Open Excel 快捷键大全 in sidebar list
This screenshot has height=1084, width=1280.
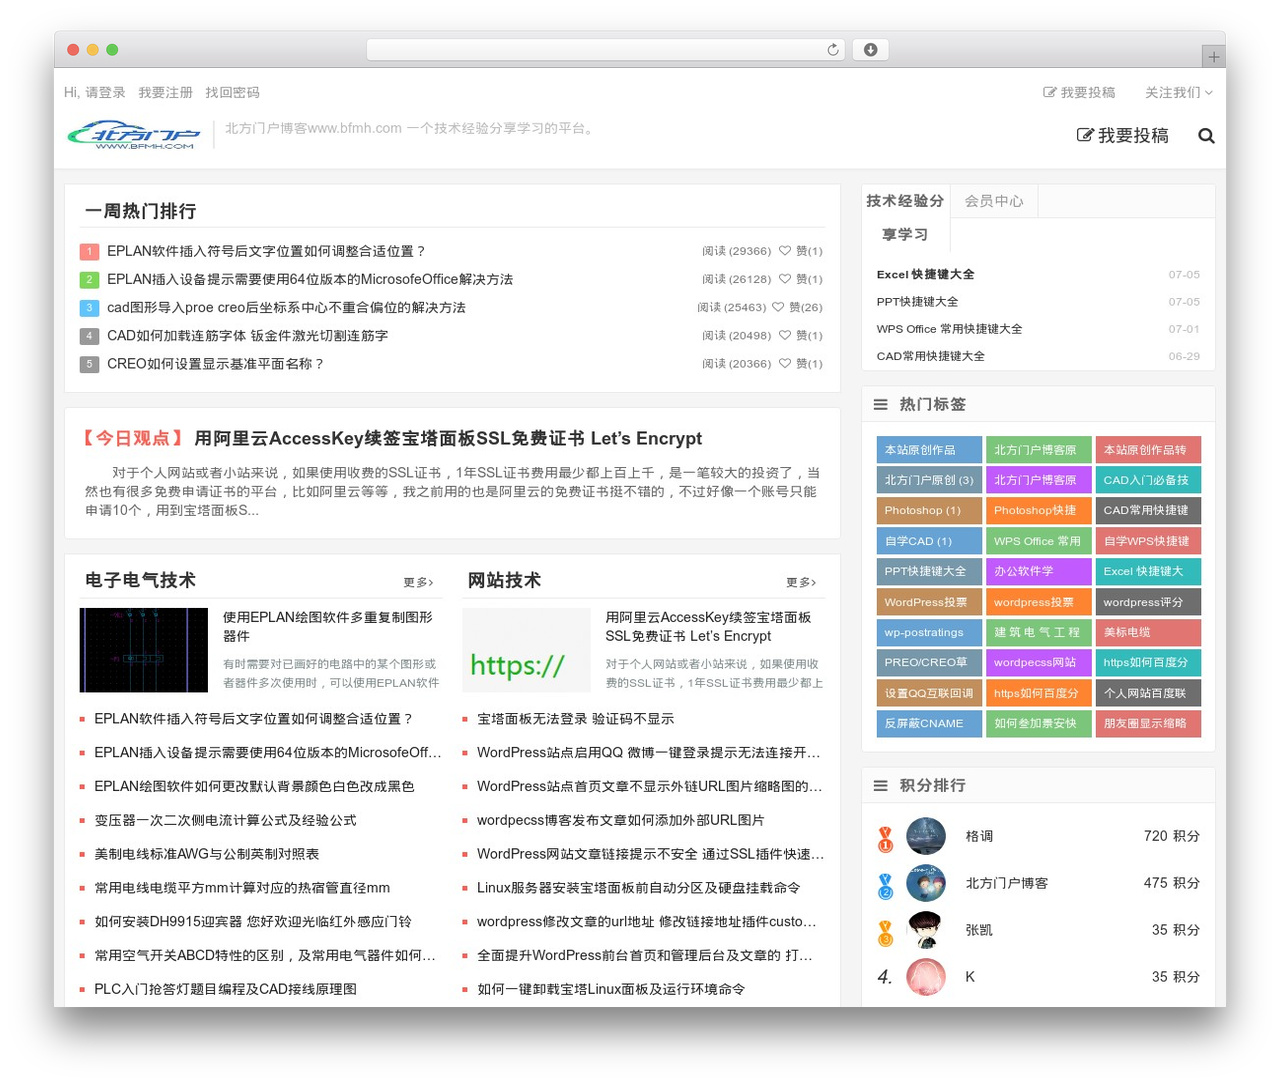(925, 274)
